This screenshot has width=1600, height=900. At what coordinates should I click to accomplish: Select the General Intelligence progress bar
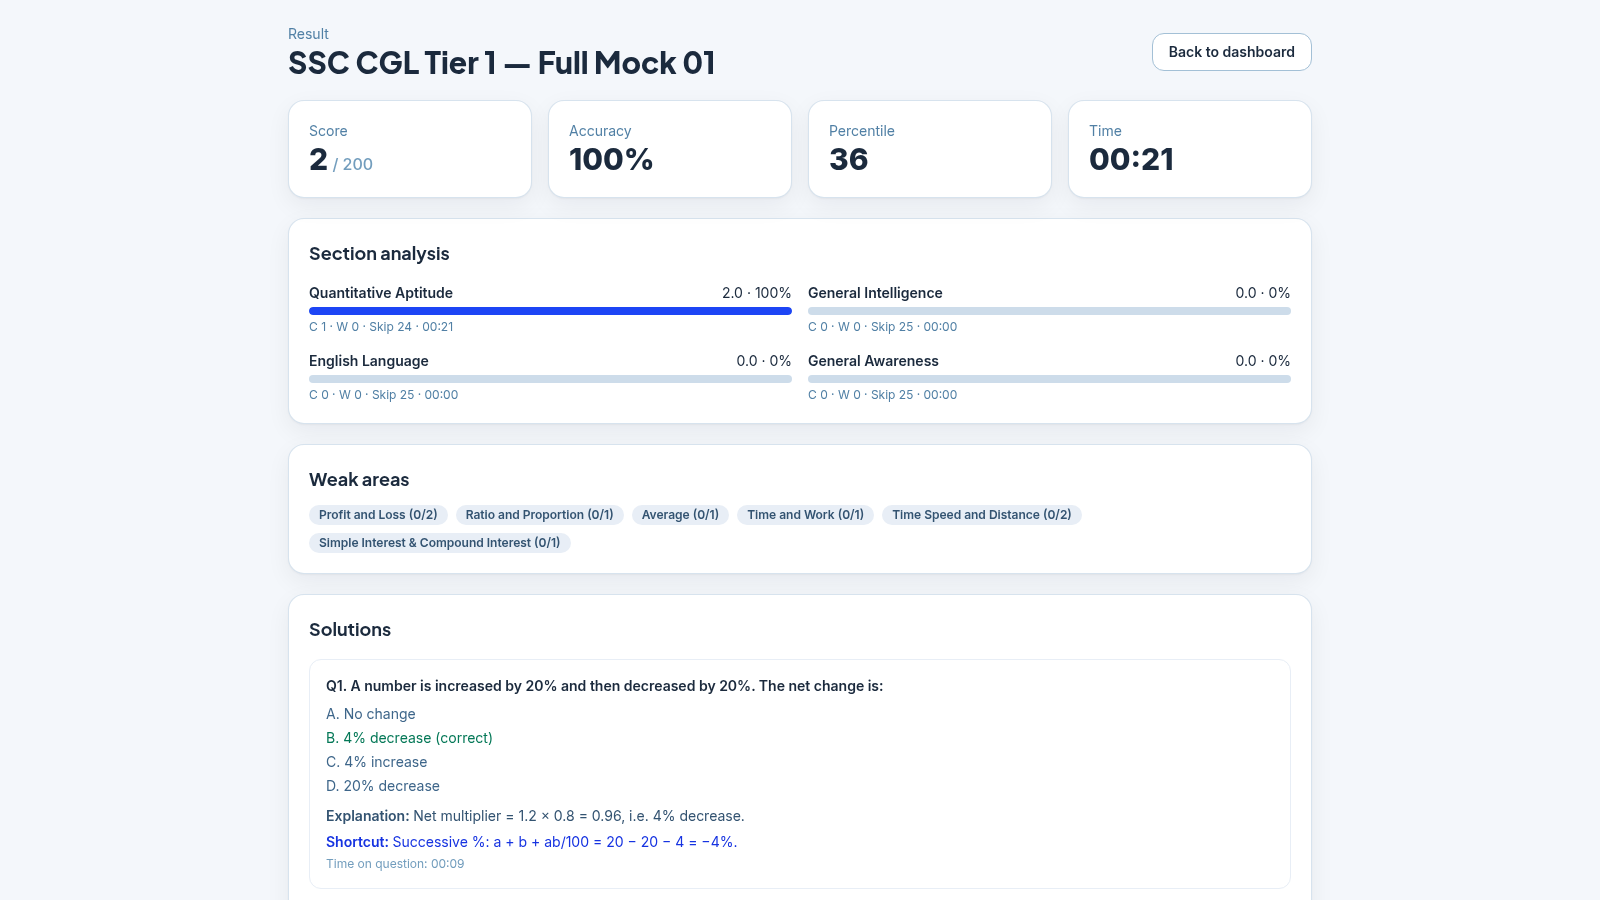(1049, 311)
